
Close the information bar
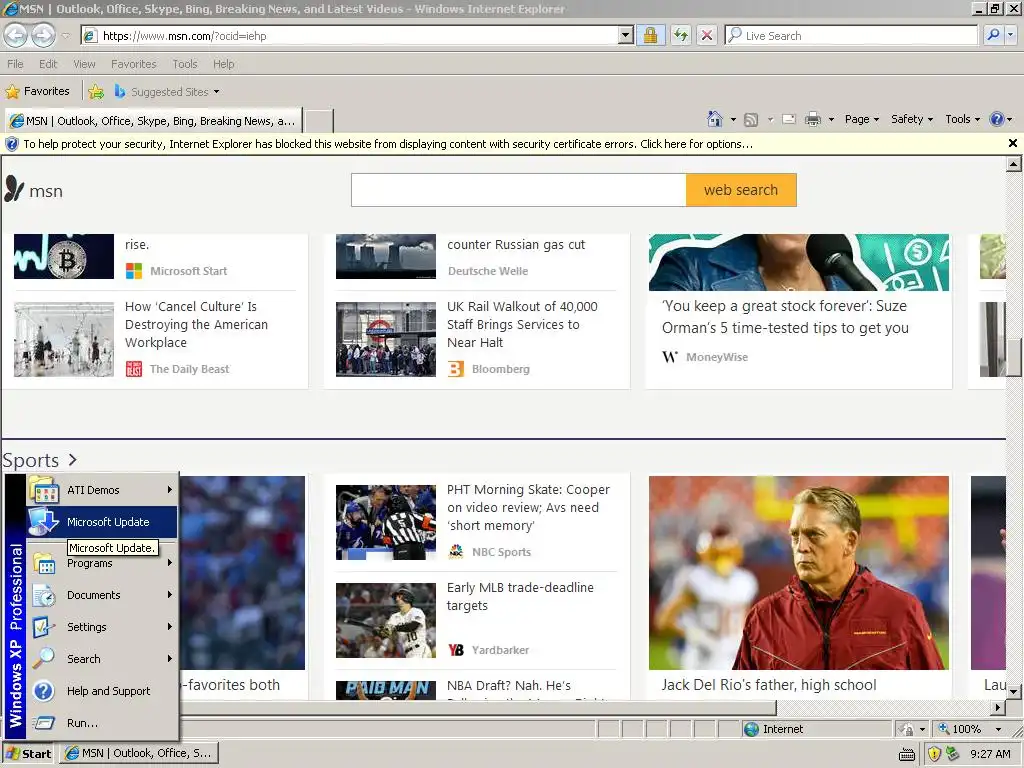(1012, 143)
